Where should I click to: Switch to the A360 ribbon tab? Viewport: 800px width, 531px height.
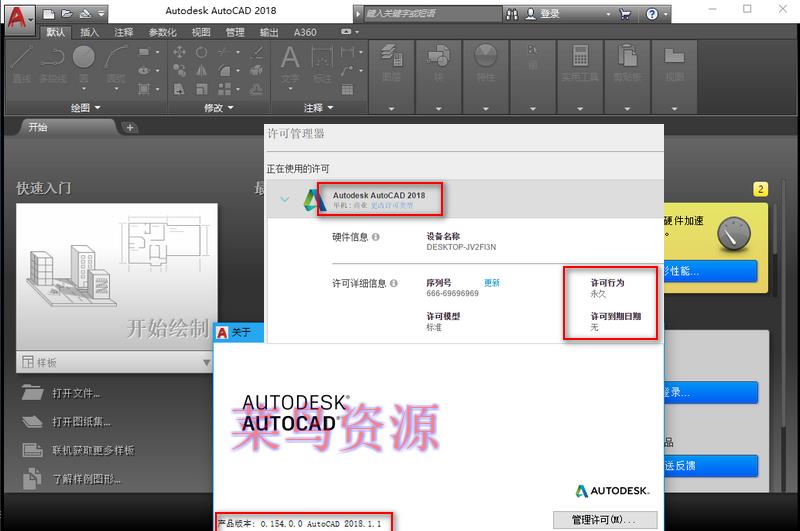pyautogui.click(x=305, y=32)
